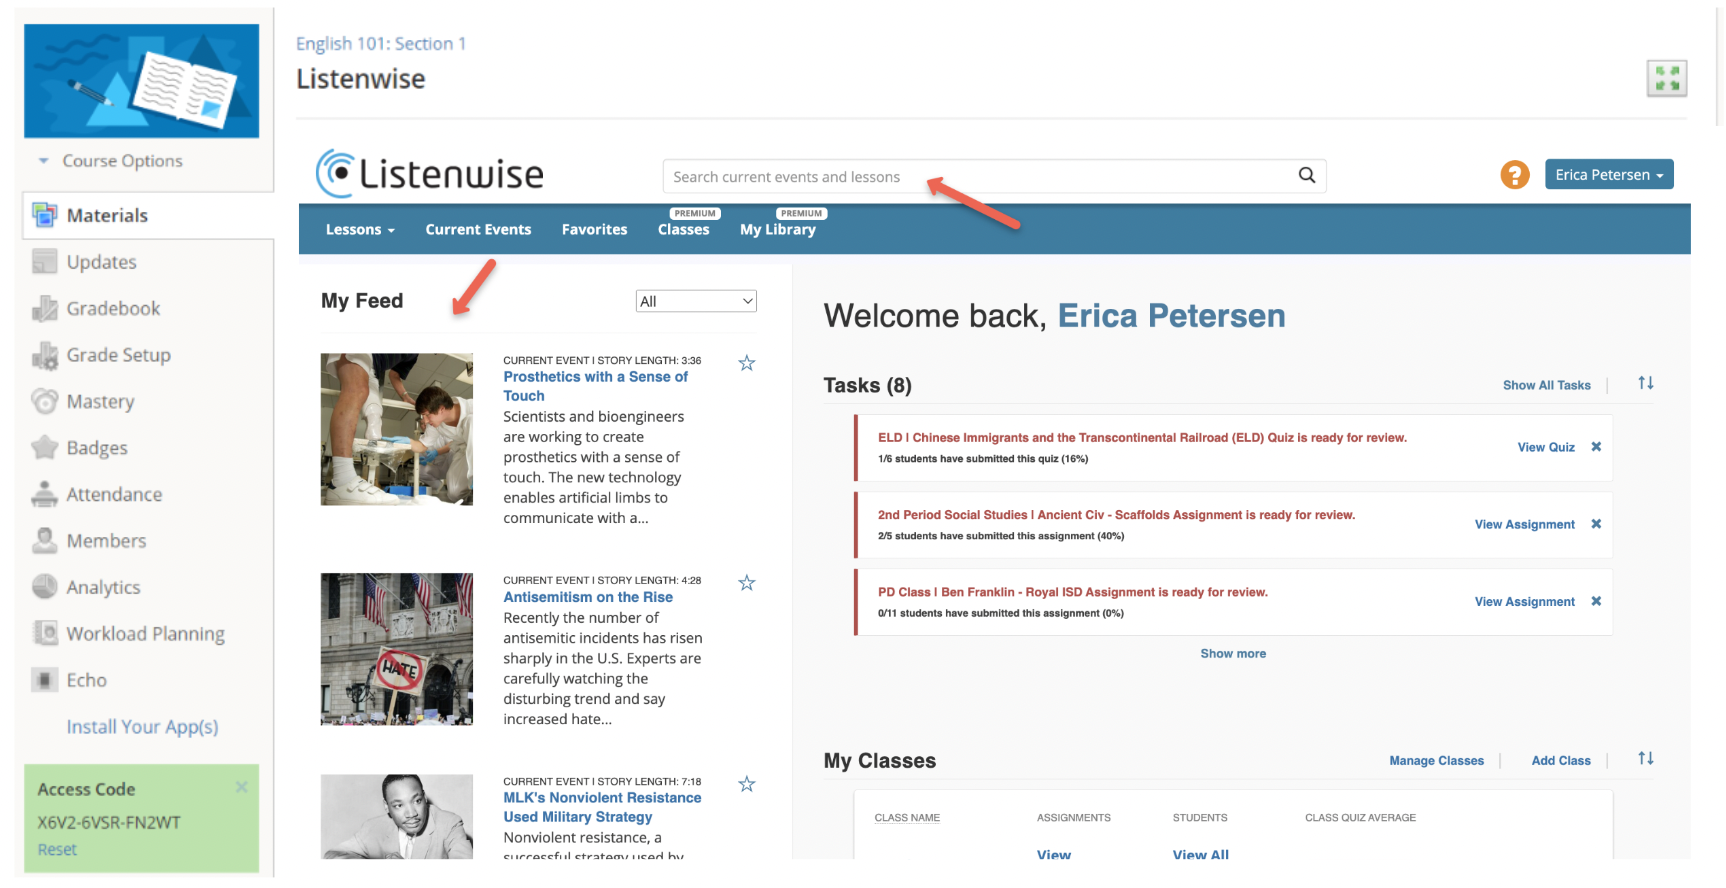
Task: Expand the Erica Petersen account menu
Action: [1608, 175]
